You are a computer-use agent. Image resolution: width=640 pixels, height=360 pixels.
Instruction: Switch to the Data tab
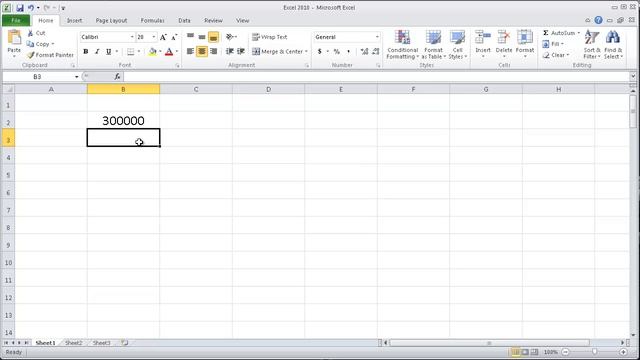point(184,20)
